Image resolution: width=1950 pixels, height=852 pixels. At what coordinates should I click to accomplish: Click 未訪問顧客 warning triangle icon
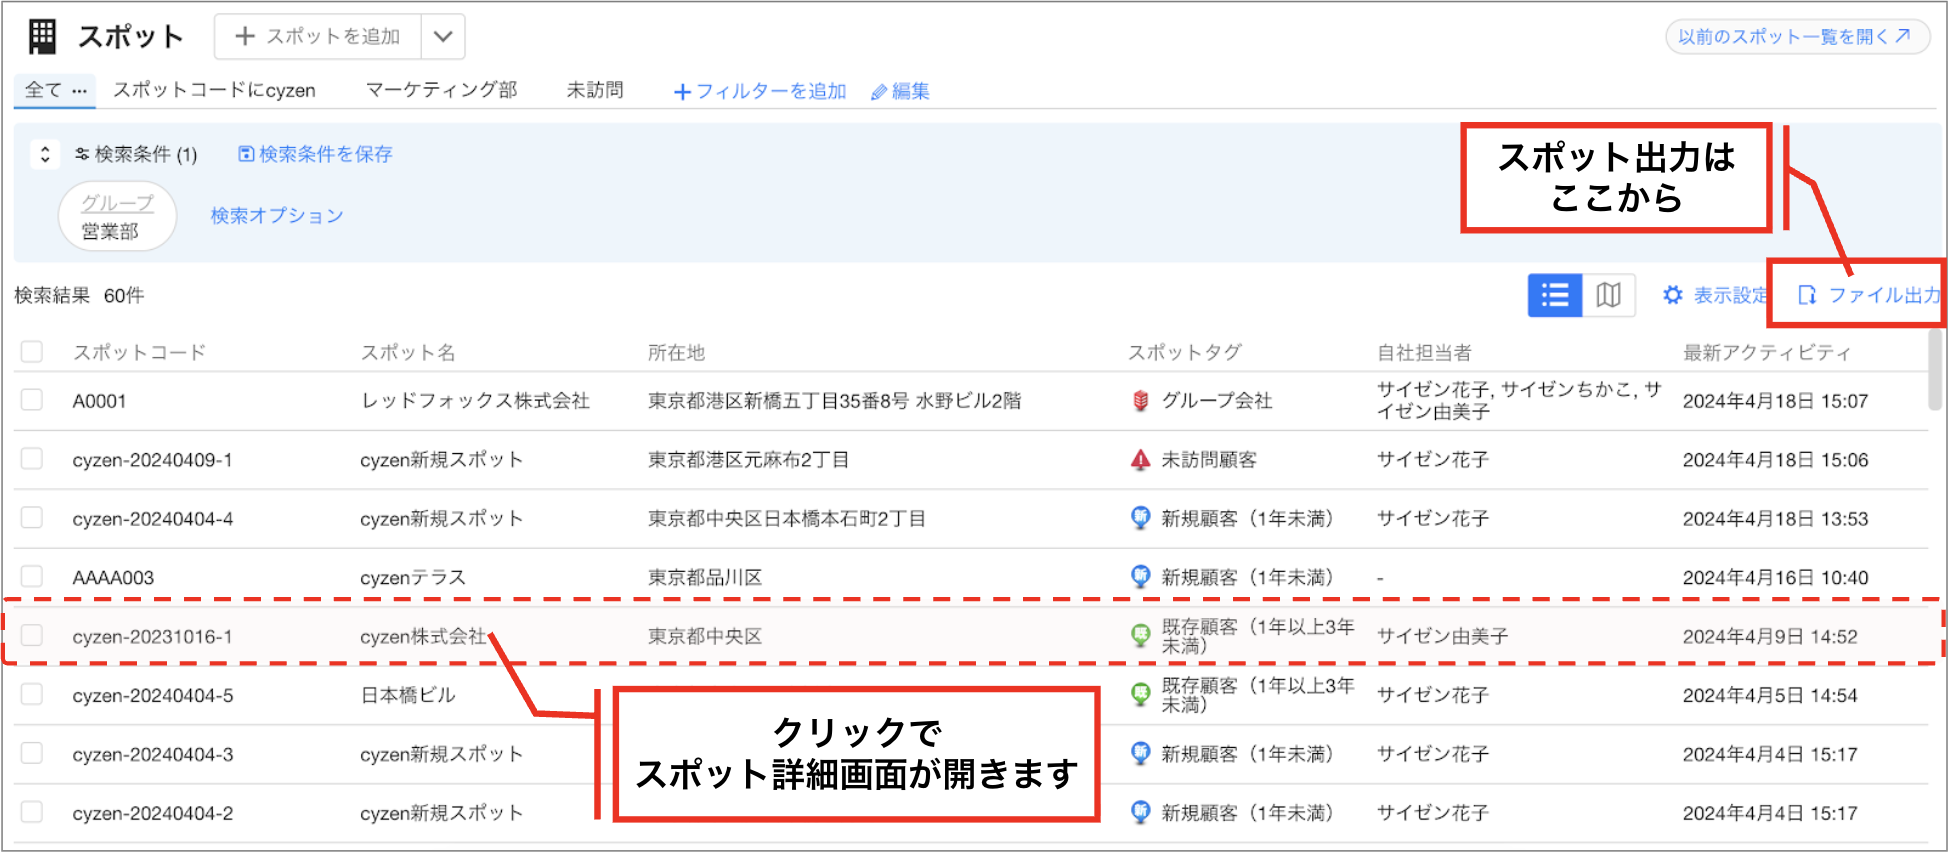1140,460
